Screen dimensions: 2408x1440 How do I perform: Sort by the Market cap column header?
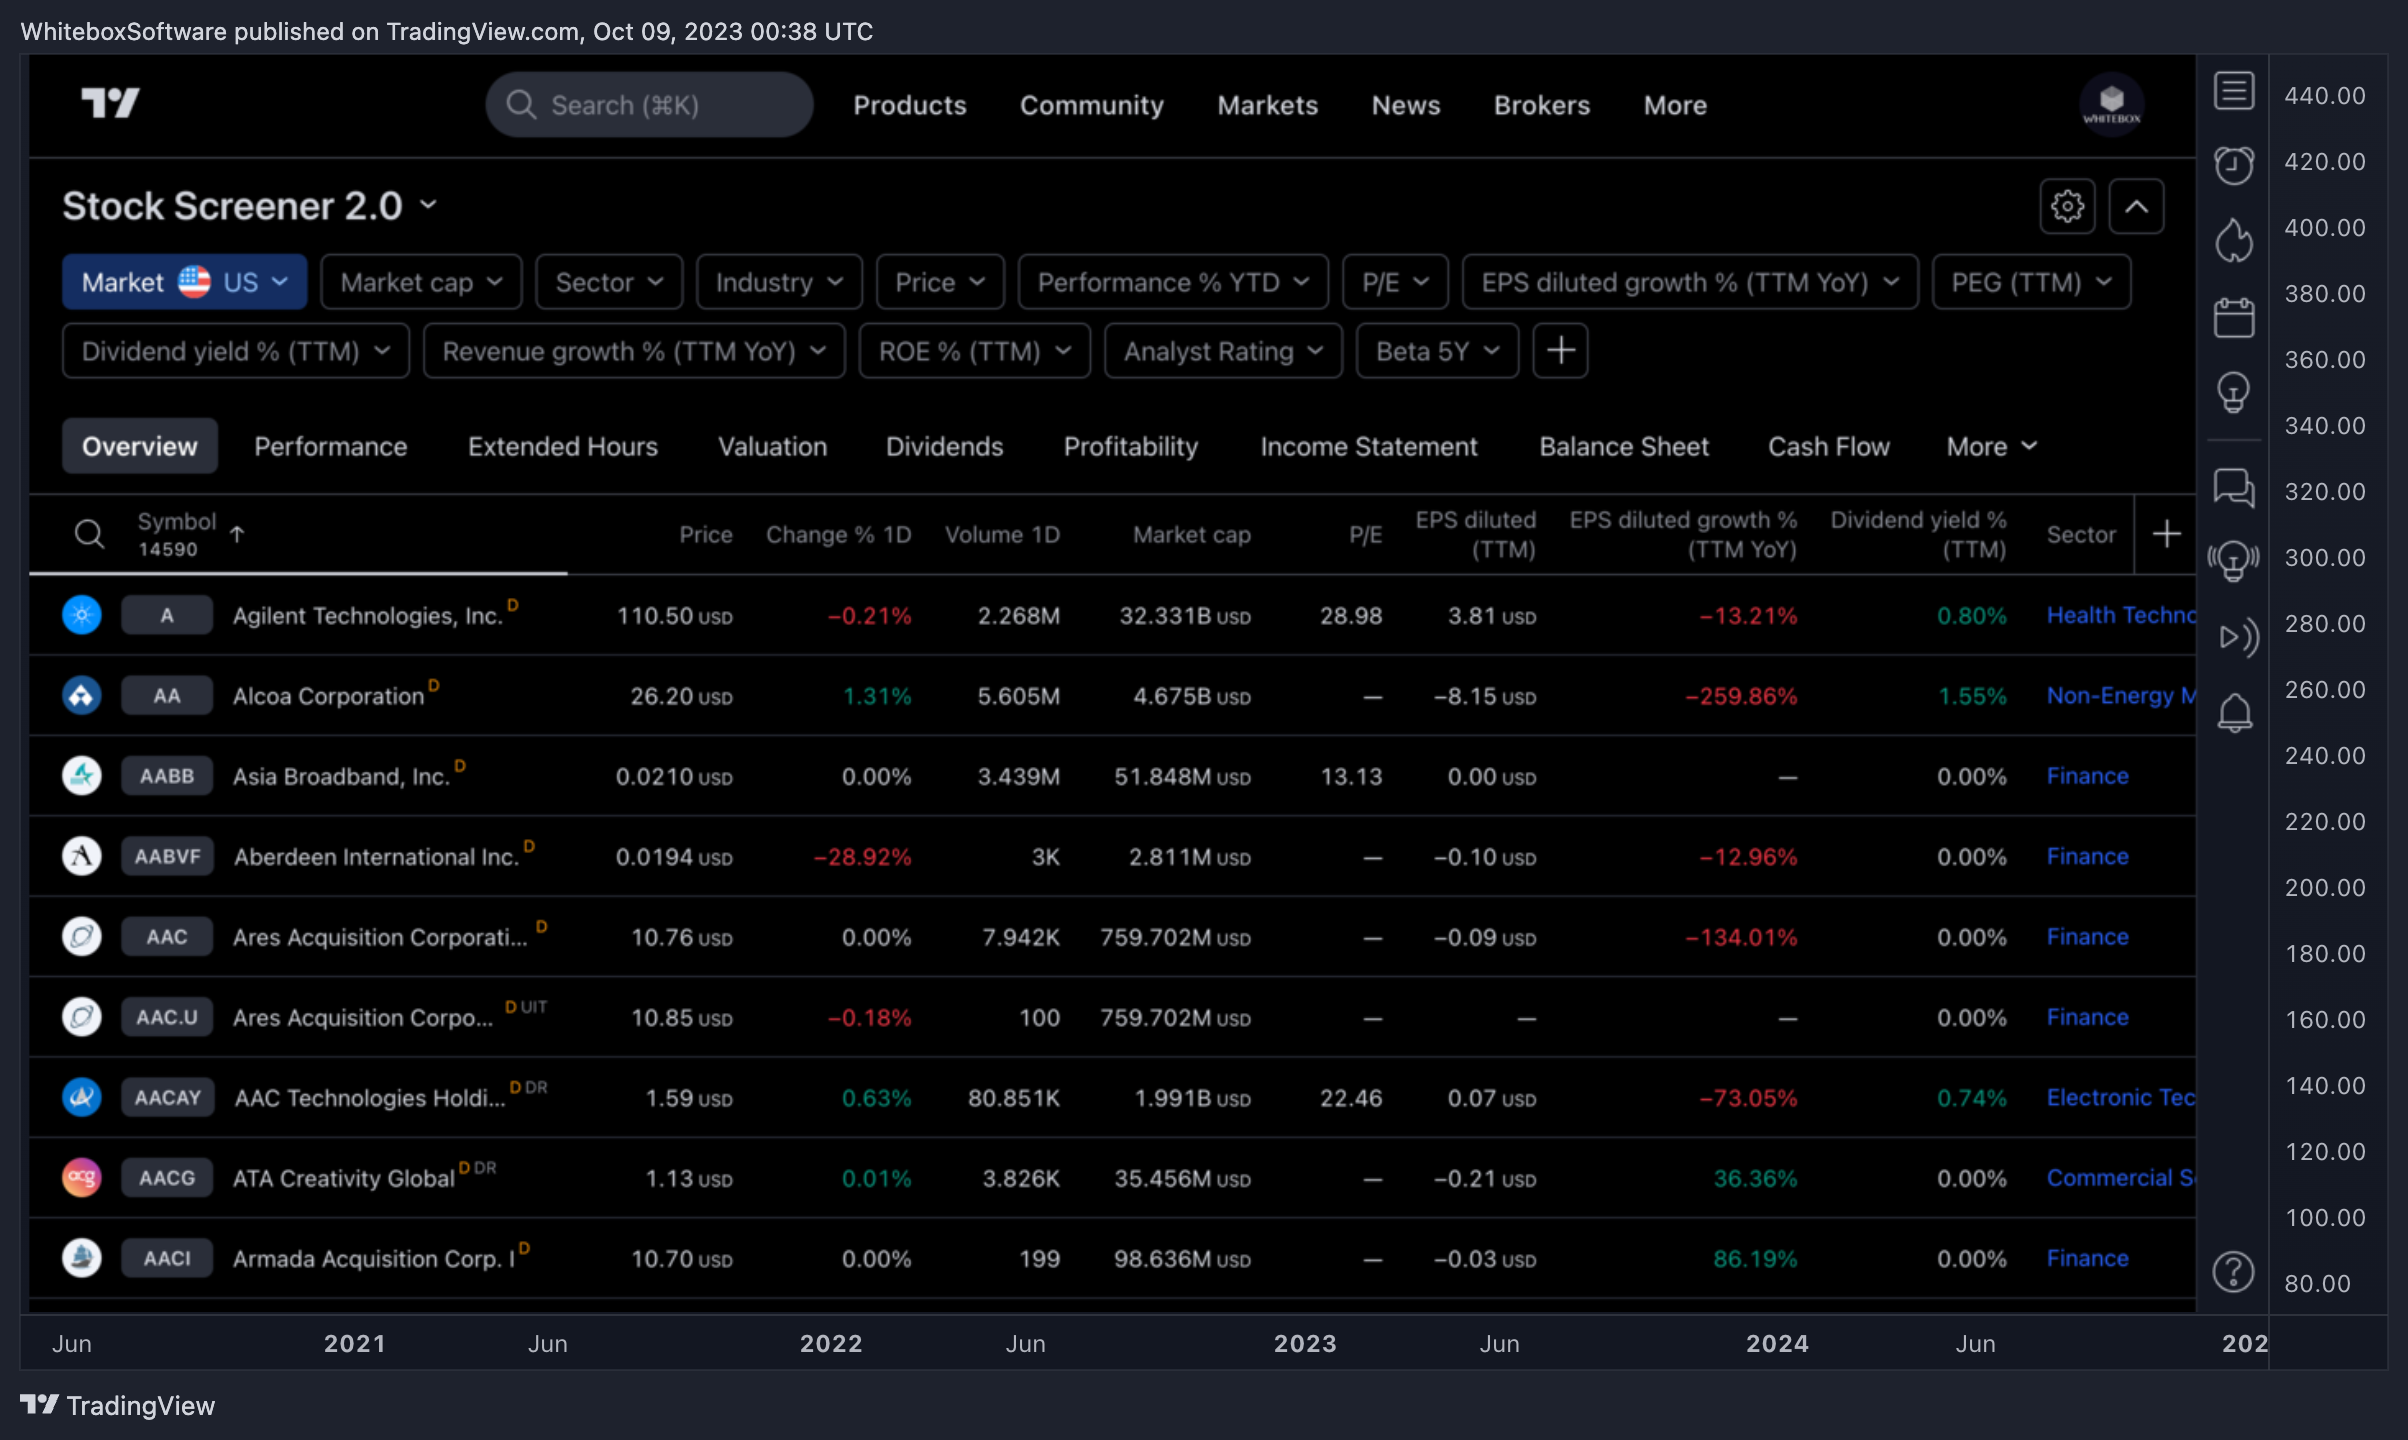(1192, 535)
